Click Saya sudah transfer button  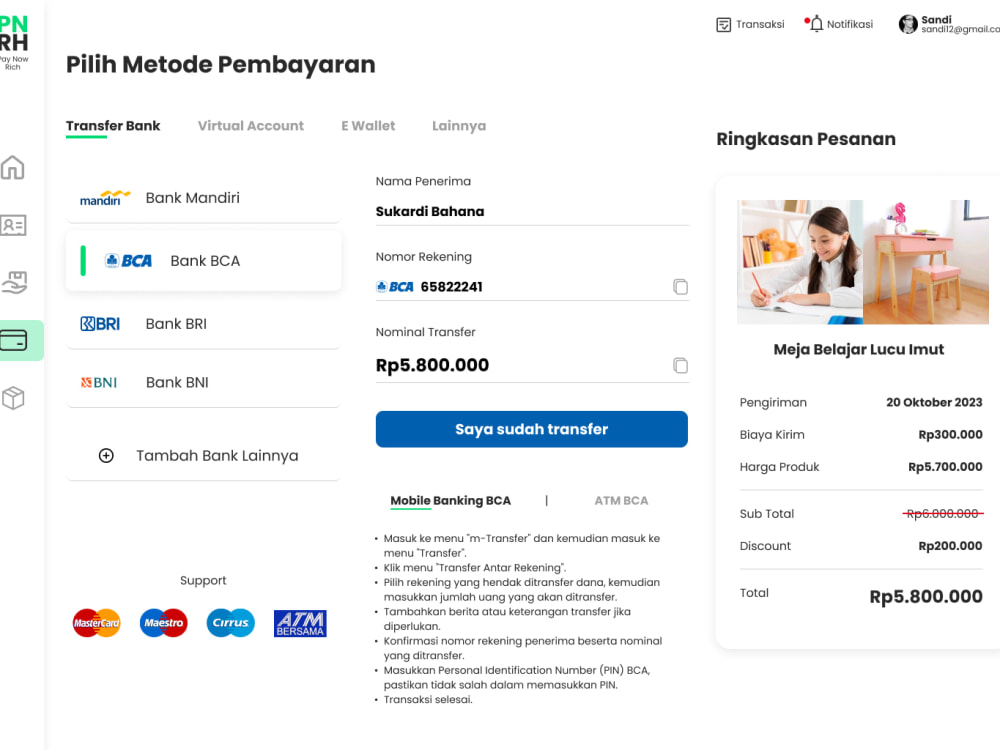click(x=531, y=429)
